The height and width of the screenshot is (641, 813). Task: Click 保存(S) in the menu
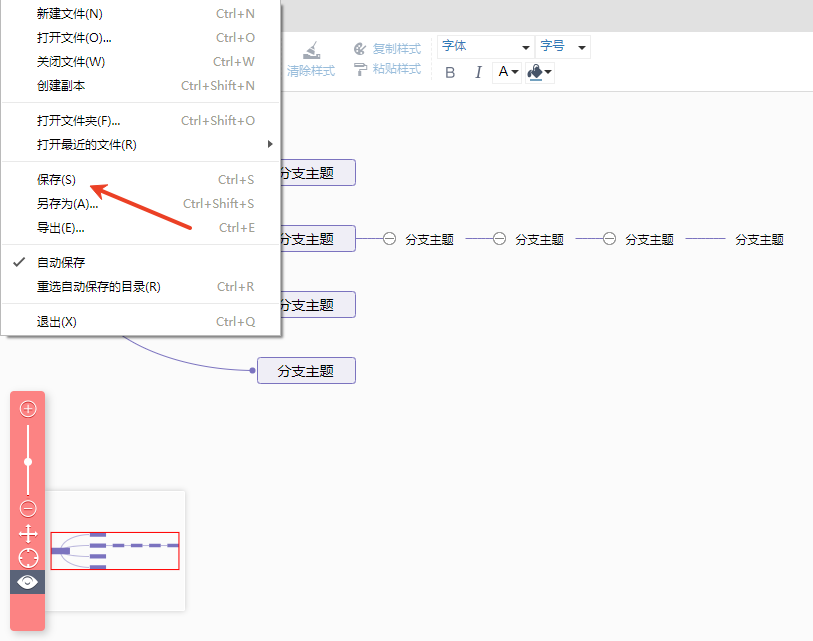[141, 180]
